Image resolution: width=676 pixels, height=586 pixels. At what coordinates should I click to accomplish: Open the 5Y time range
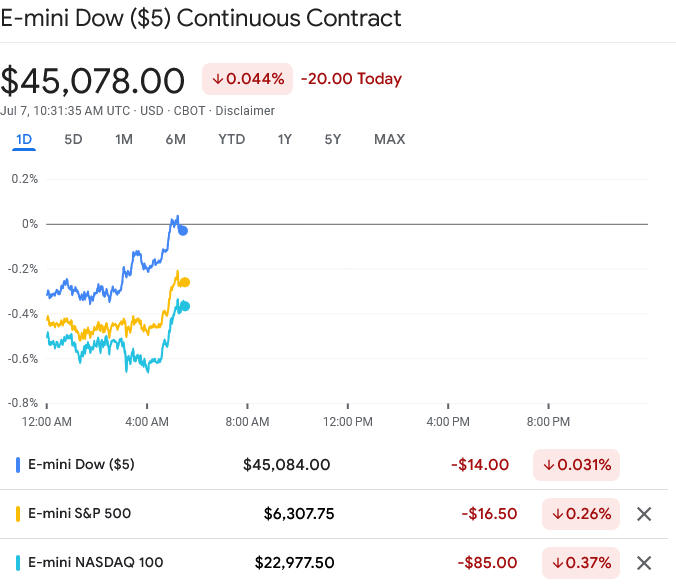tap(333, 139)
